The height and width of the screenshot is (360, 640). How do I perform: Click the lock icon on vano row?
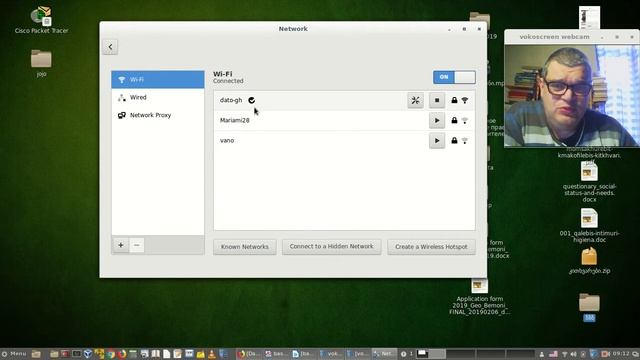(454, 140)
